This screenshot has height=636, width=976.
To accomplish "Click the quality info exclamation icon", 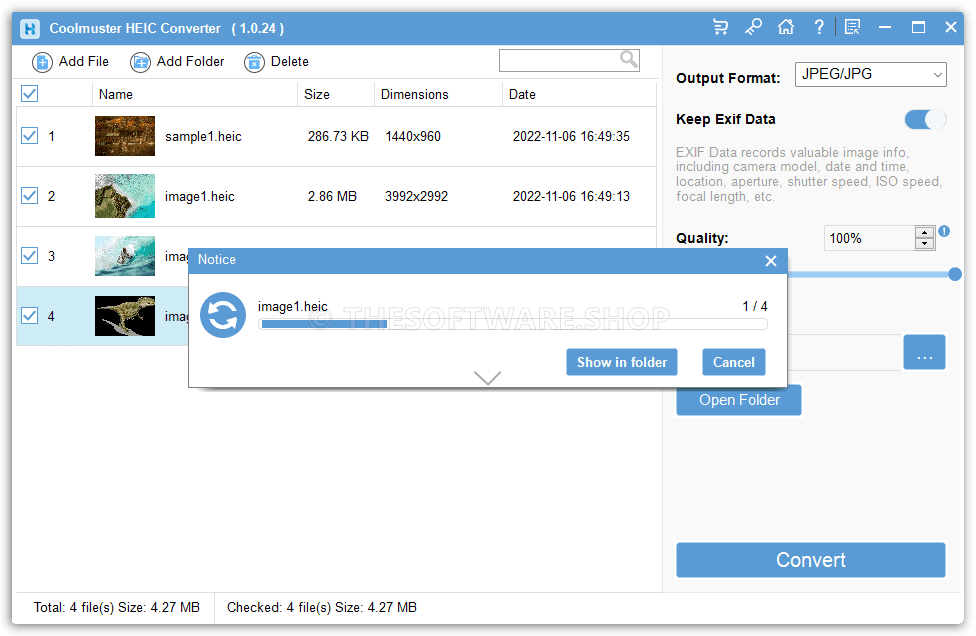I will pos(944,231).
